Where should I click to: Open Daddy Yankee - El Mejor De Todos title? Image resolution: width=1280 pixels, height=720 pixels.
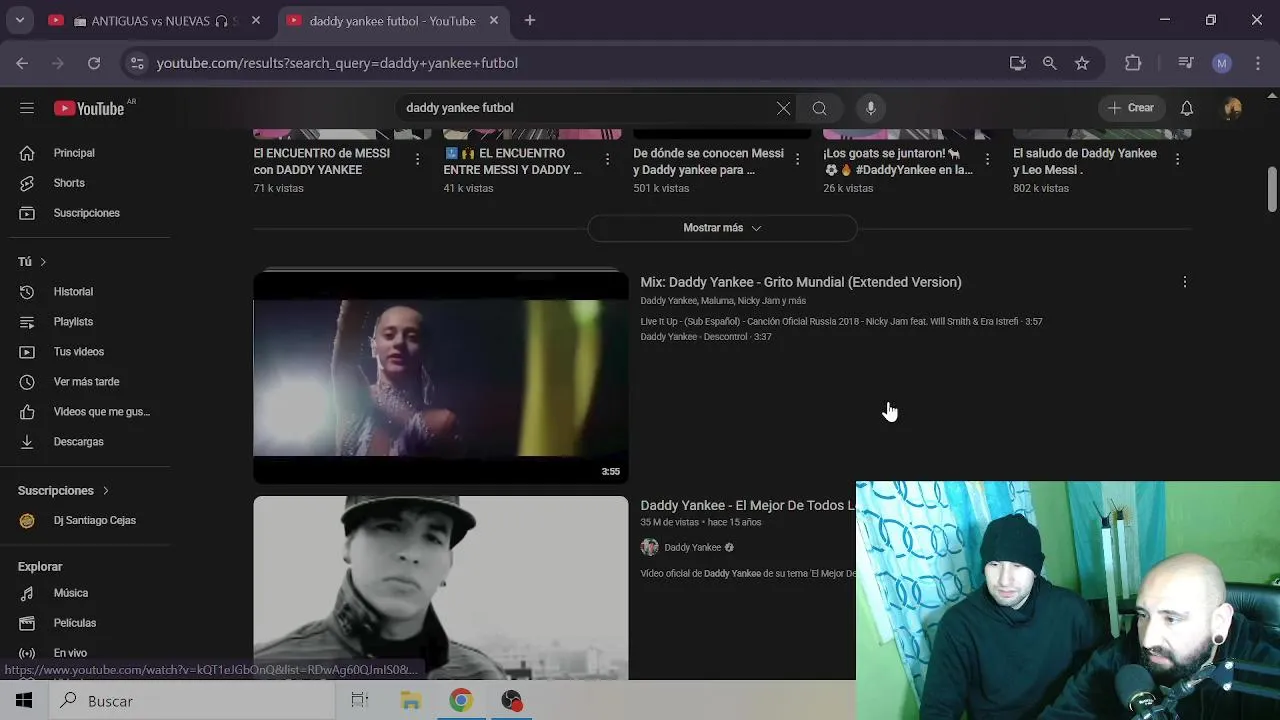pyautogui.click(x=748, y=506)
